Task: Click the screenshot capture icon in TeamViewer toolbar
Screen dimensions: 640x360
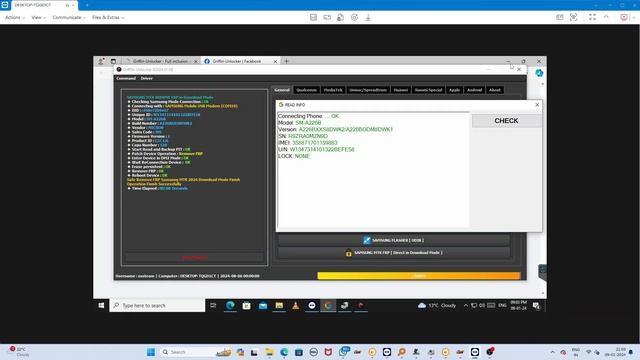Action: 573,17
